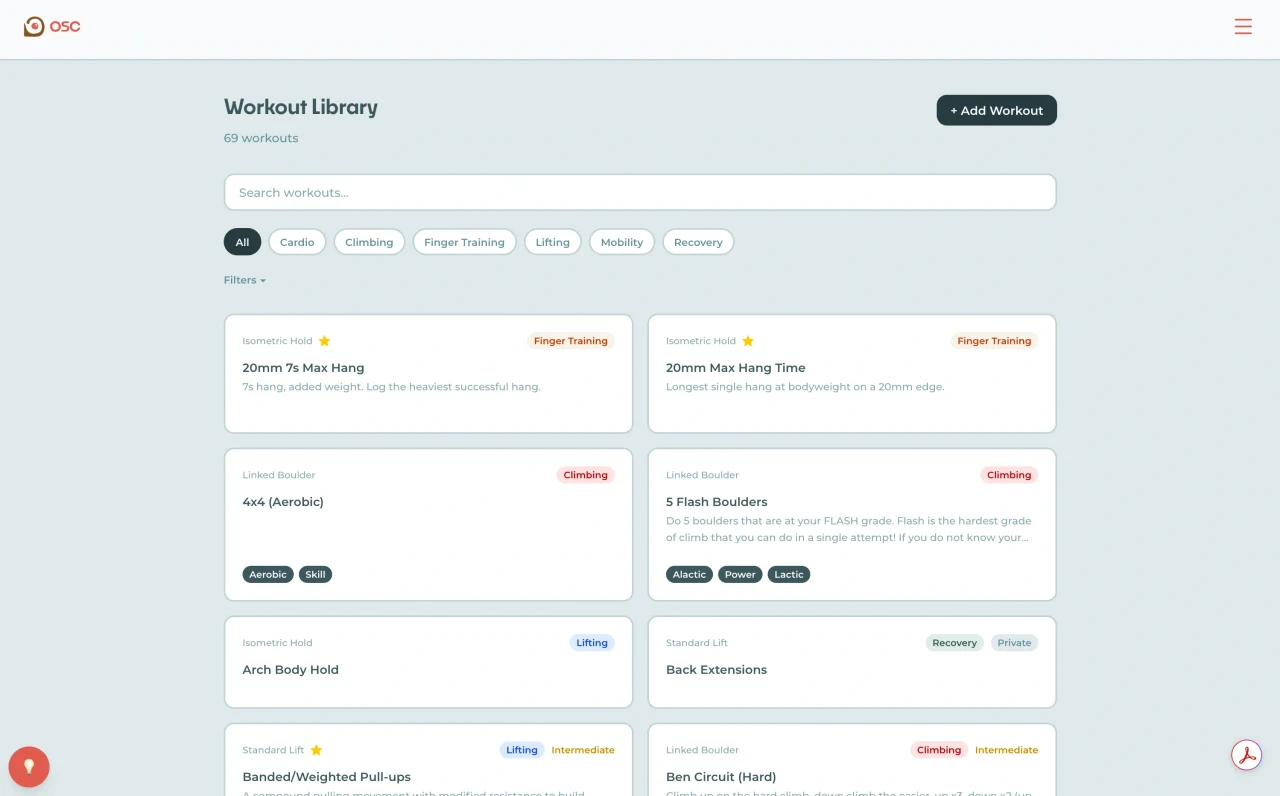Expand the Filters dropdown
The width and height of the screenshot is (1280, 796).
[x=245, y=280]
